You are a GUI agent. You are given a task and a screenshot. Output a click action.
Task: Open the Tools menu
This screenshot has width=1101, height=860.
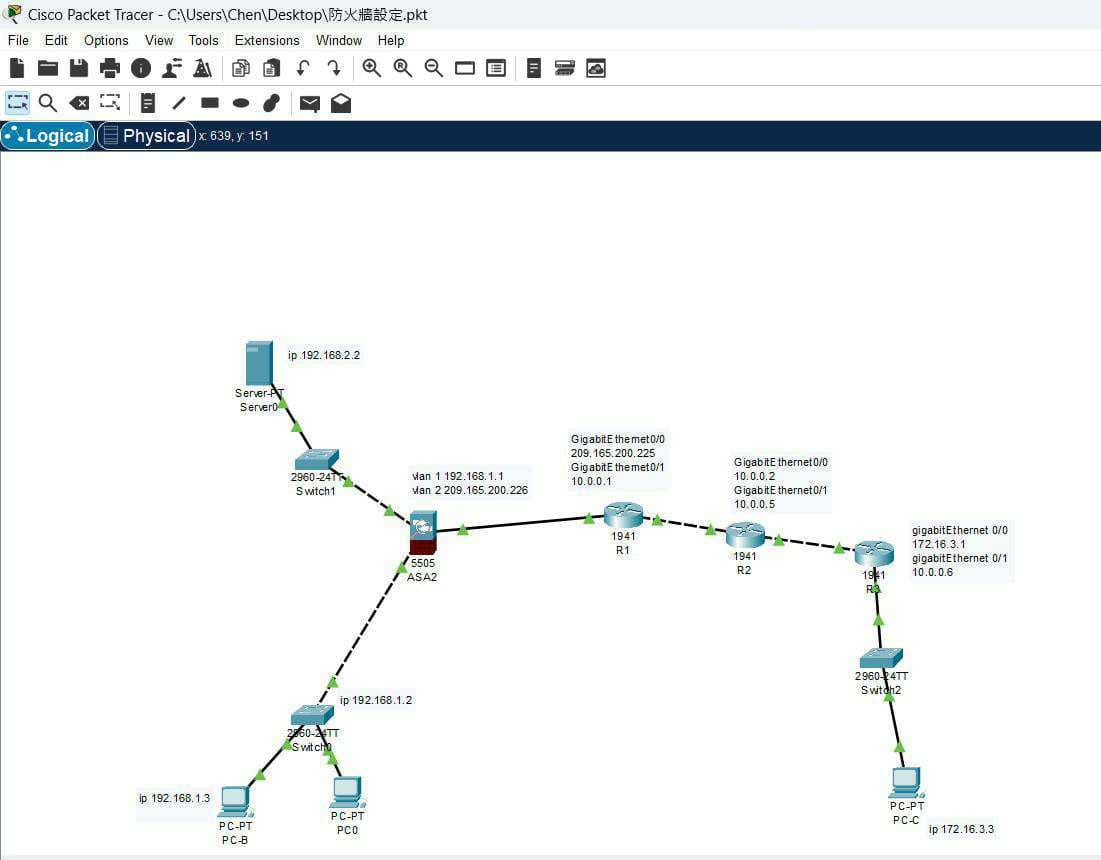(x=204, y=40)
